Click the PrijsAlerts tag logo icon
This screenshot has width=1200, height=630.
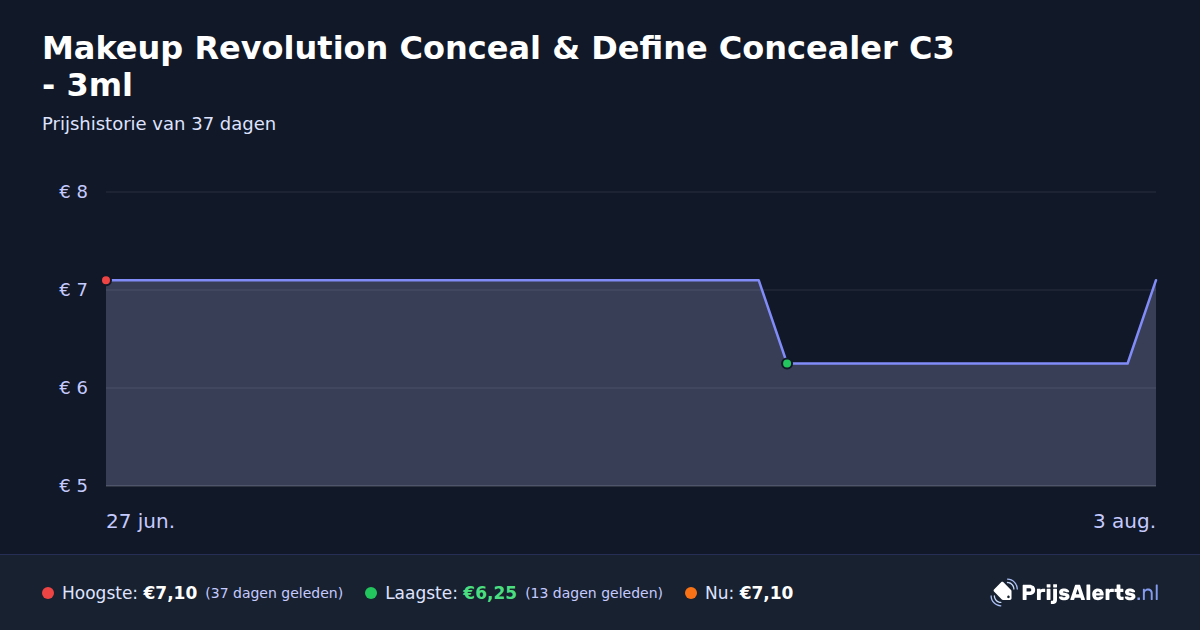tap(1003, 593)
